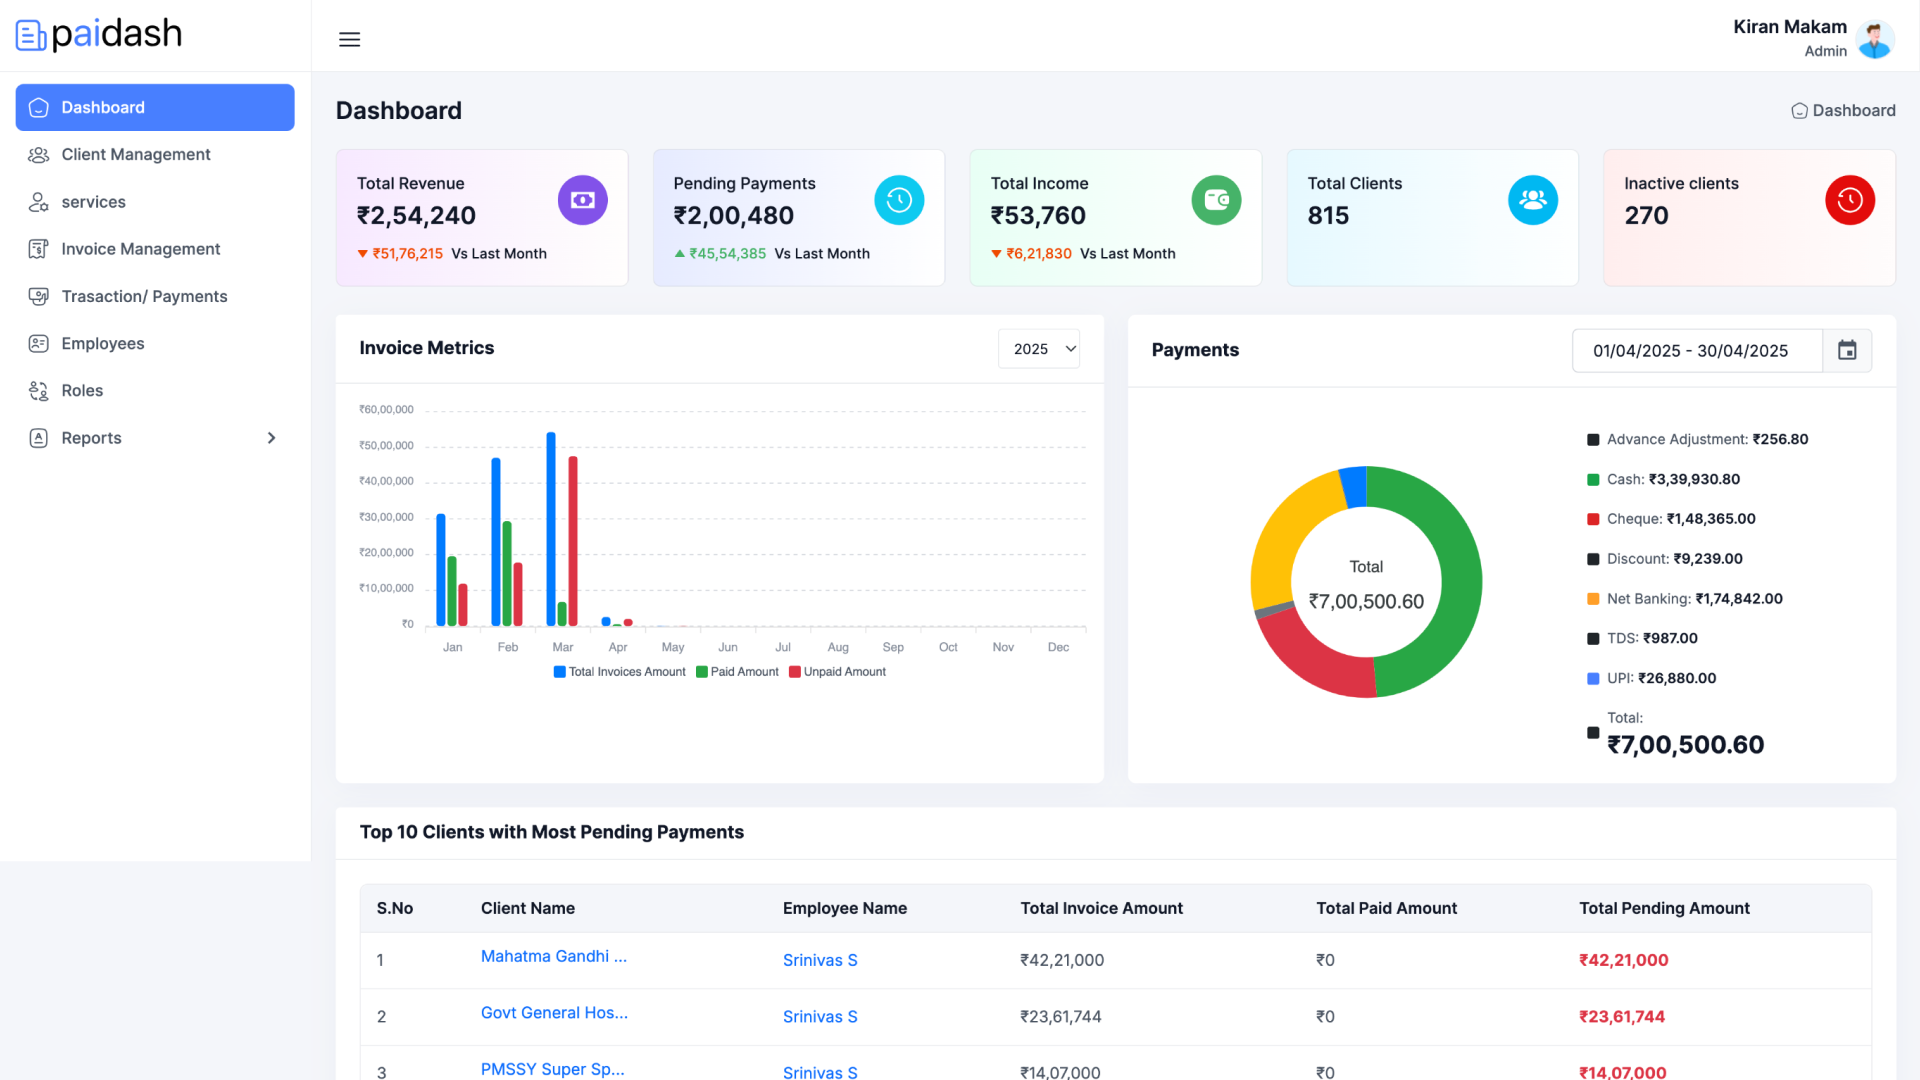Click the Total Revenue purple money icon
1920x1080 pixels.
click(583, 200)
